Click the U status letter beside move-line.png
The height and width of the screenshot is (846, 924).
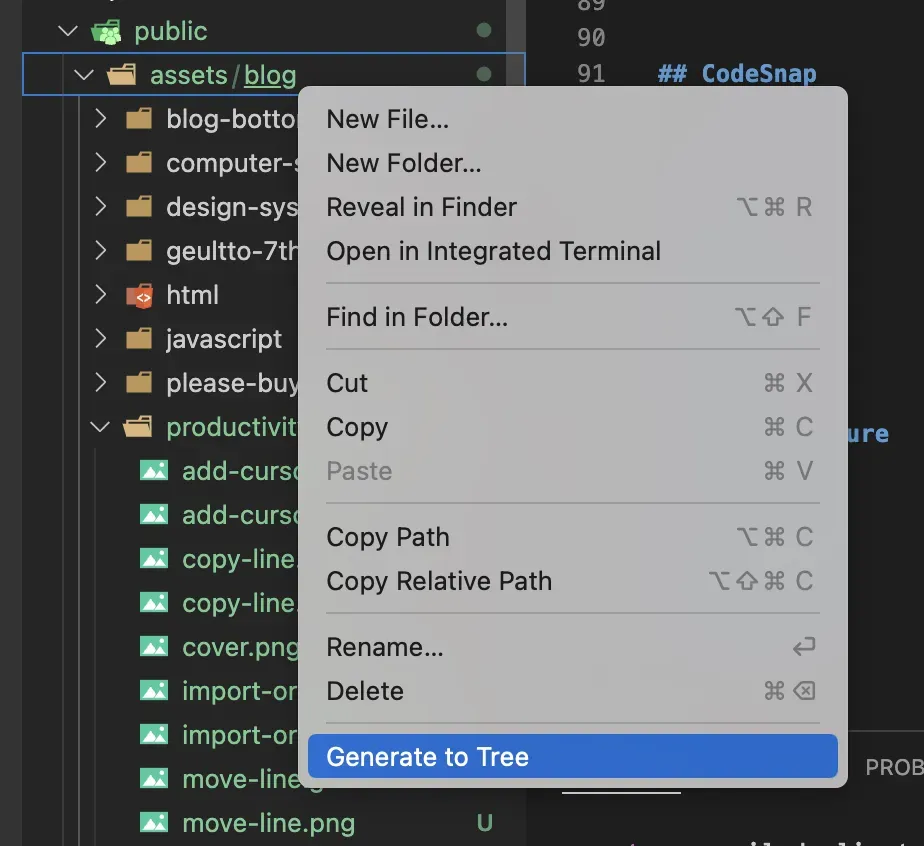click(484, 822)
